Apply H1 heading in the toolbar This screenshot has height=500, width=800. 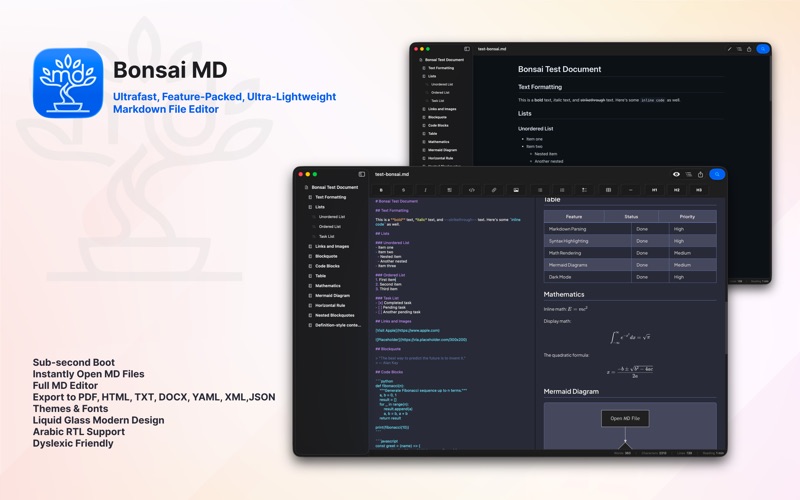[x=654, y=190]
